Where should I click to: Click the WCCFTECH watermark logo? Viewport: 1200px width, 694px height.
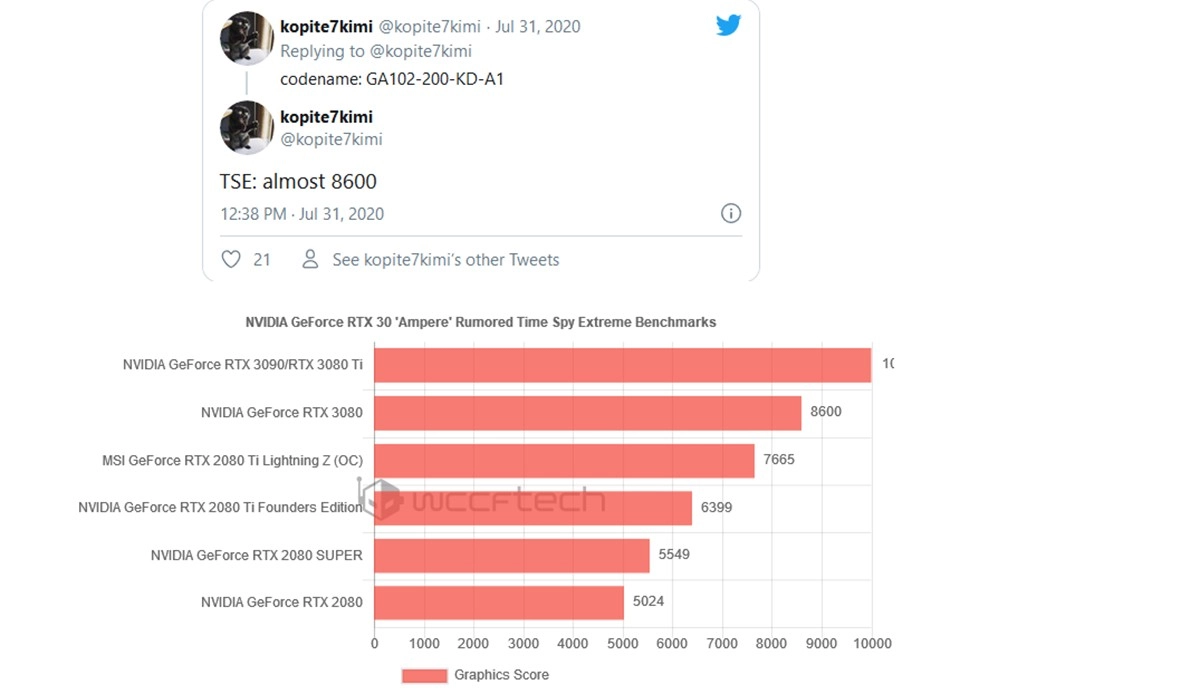483,499
